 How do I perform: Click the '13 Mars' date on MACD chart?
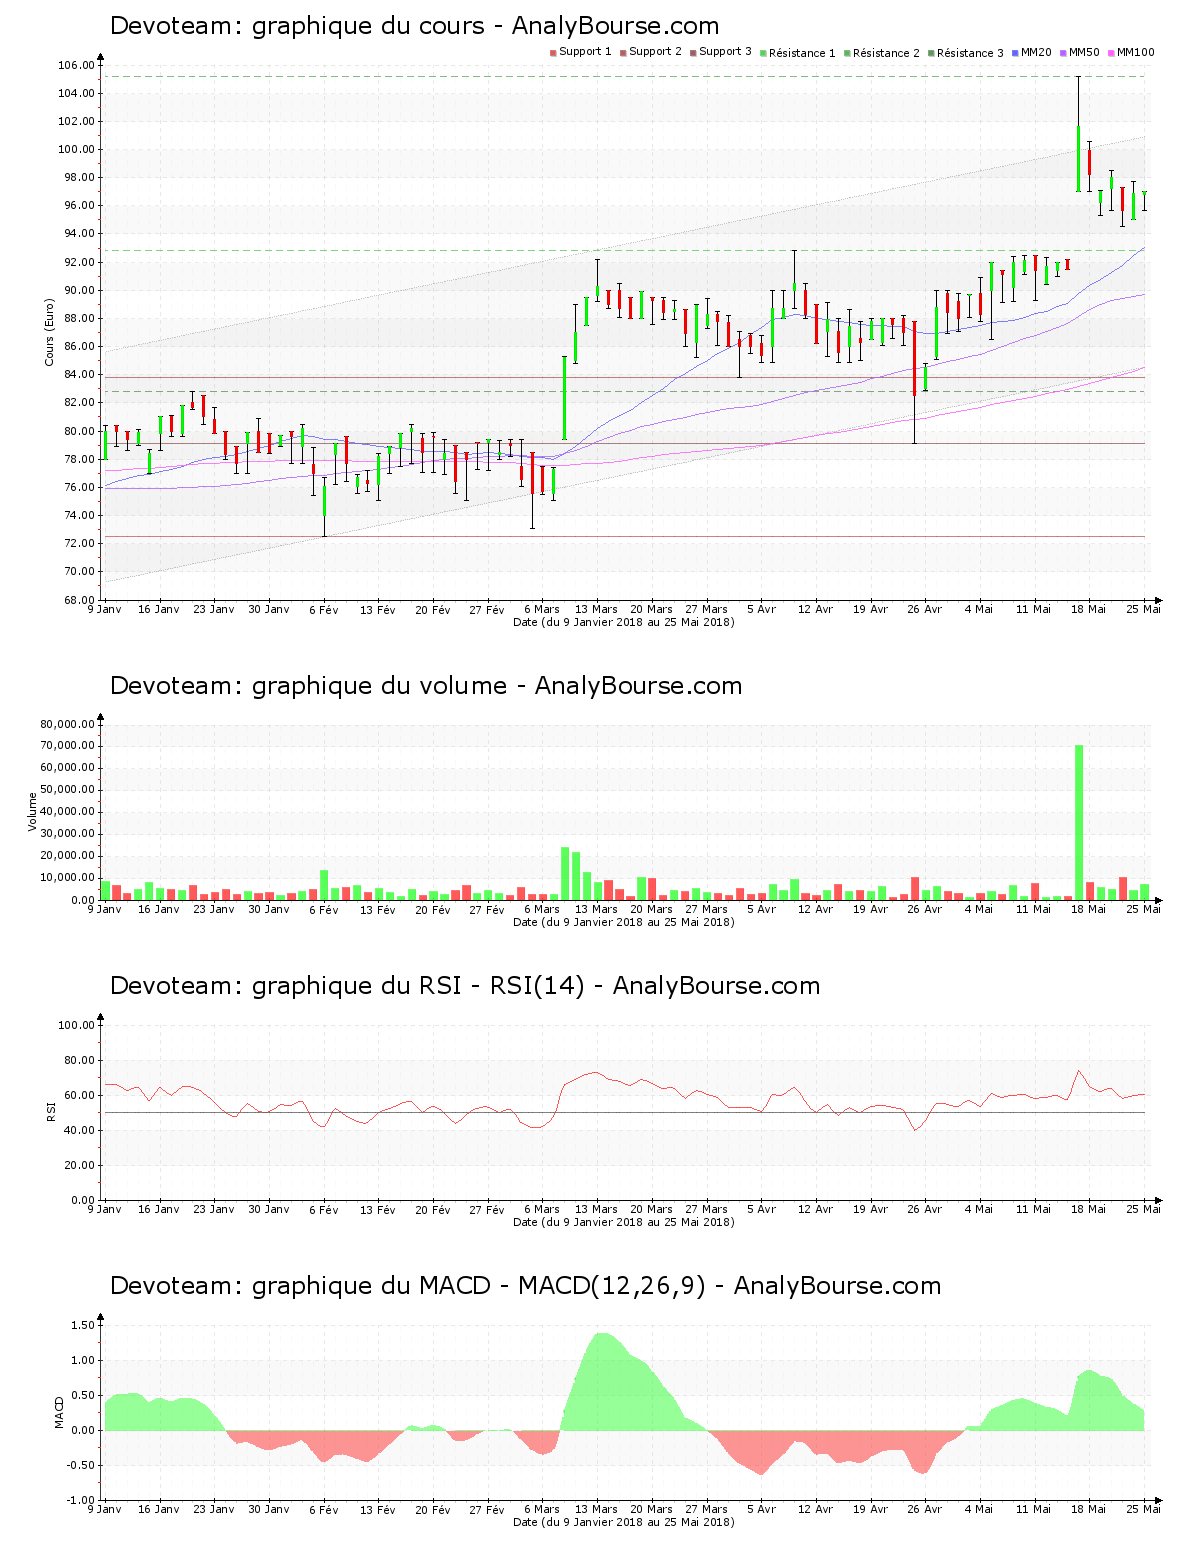point(597,1509)
